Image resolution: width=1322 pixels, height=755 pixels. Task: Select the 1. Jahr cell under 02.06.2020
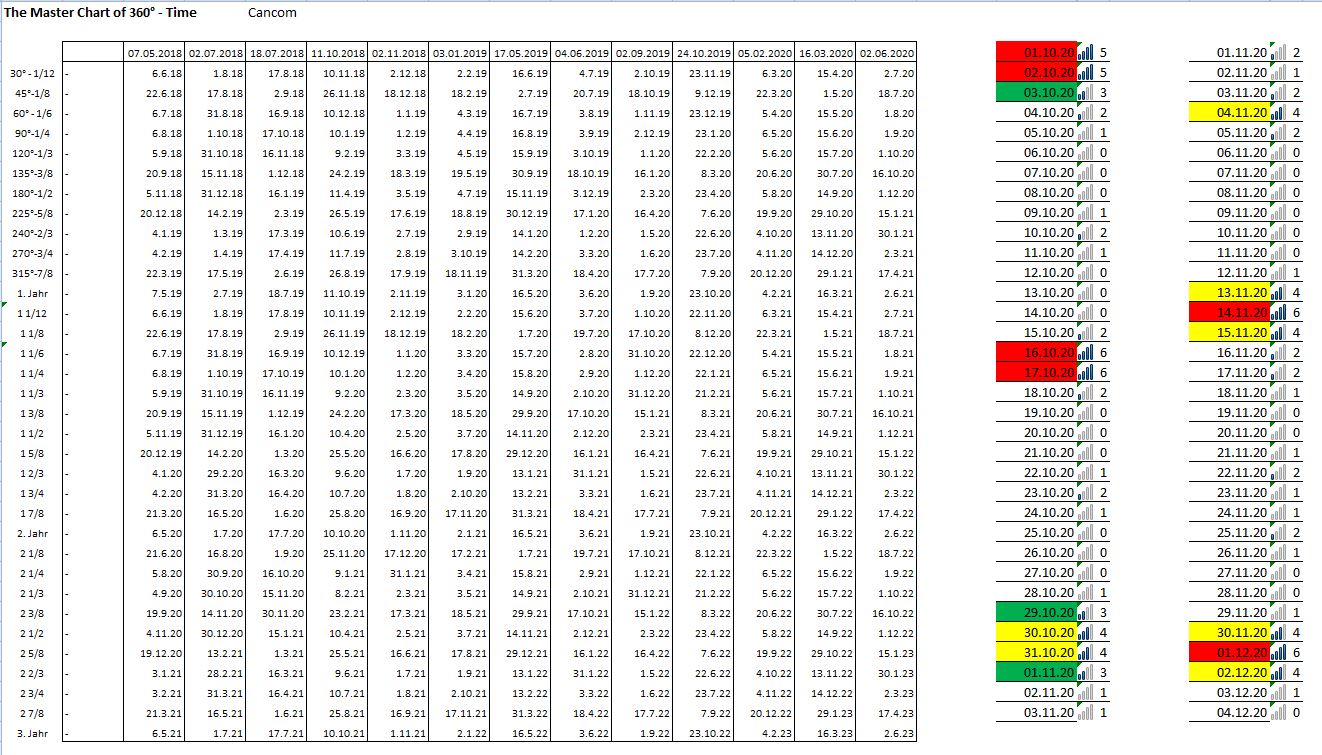pos(886,293)
